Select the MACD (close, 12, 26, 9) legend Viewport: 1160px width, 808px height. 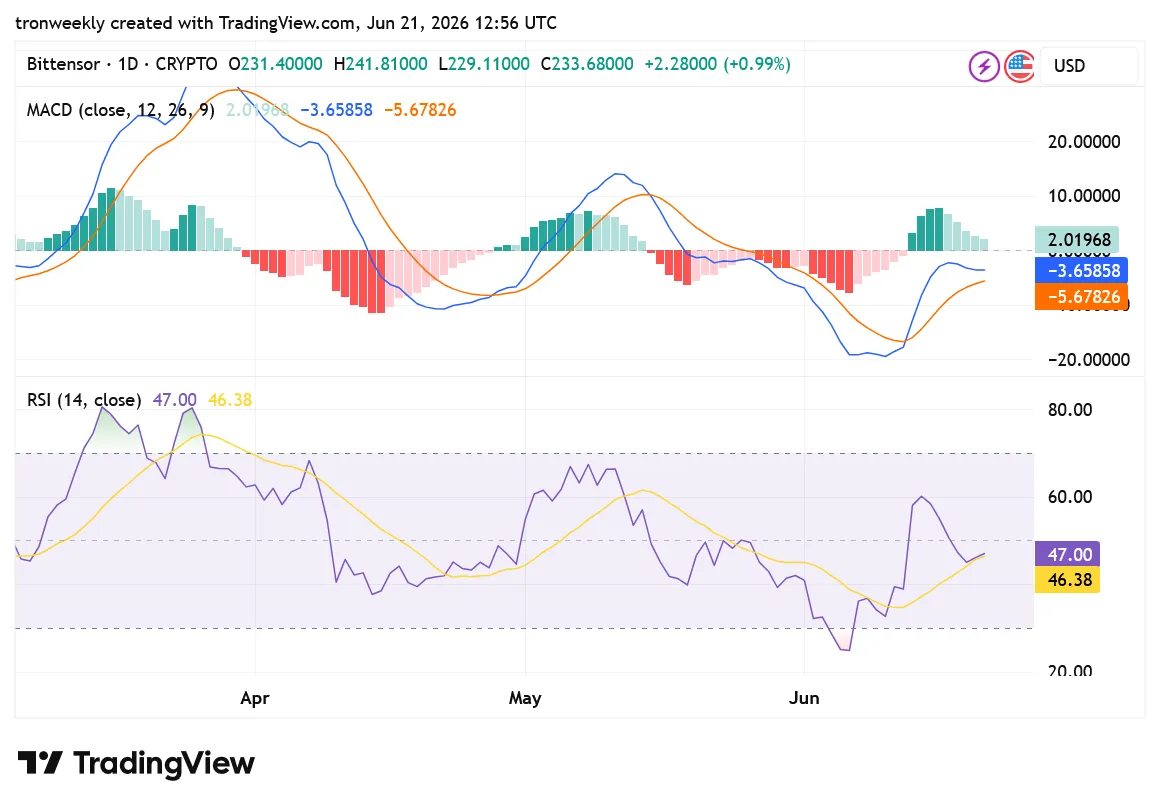click(x=121, y=110)
